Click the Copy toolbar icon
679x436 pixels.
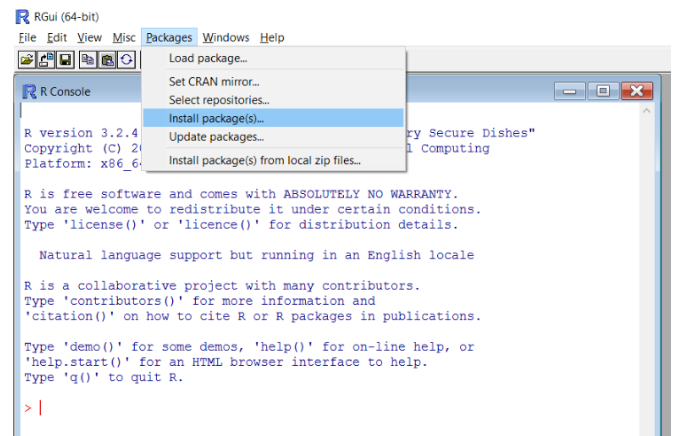(88, 60)
